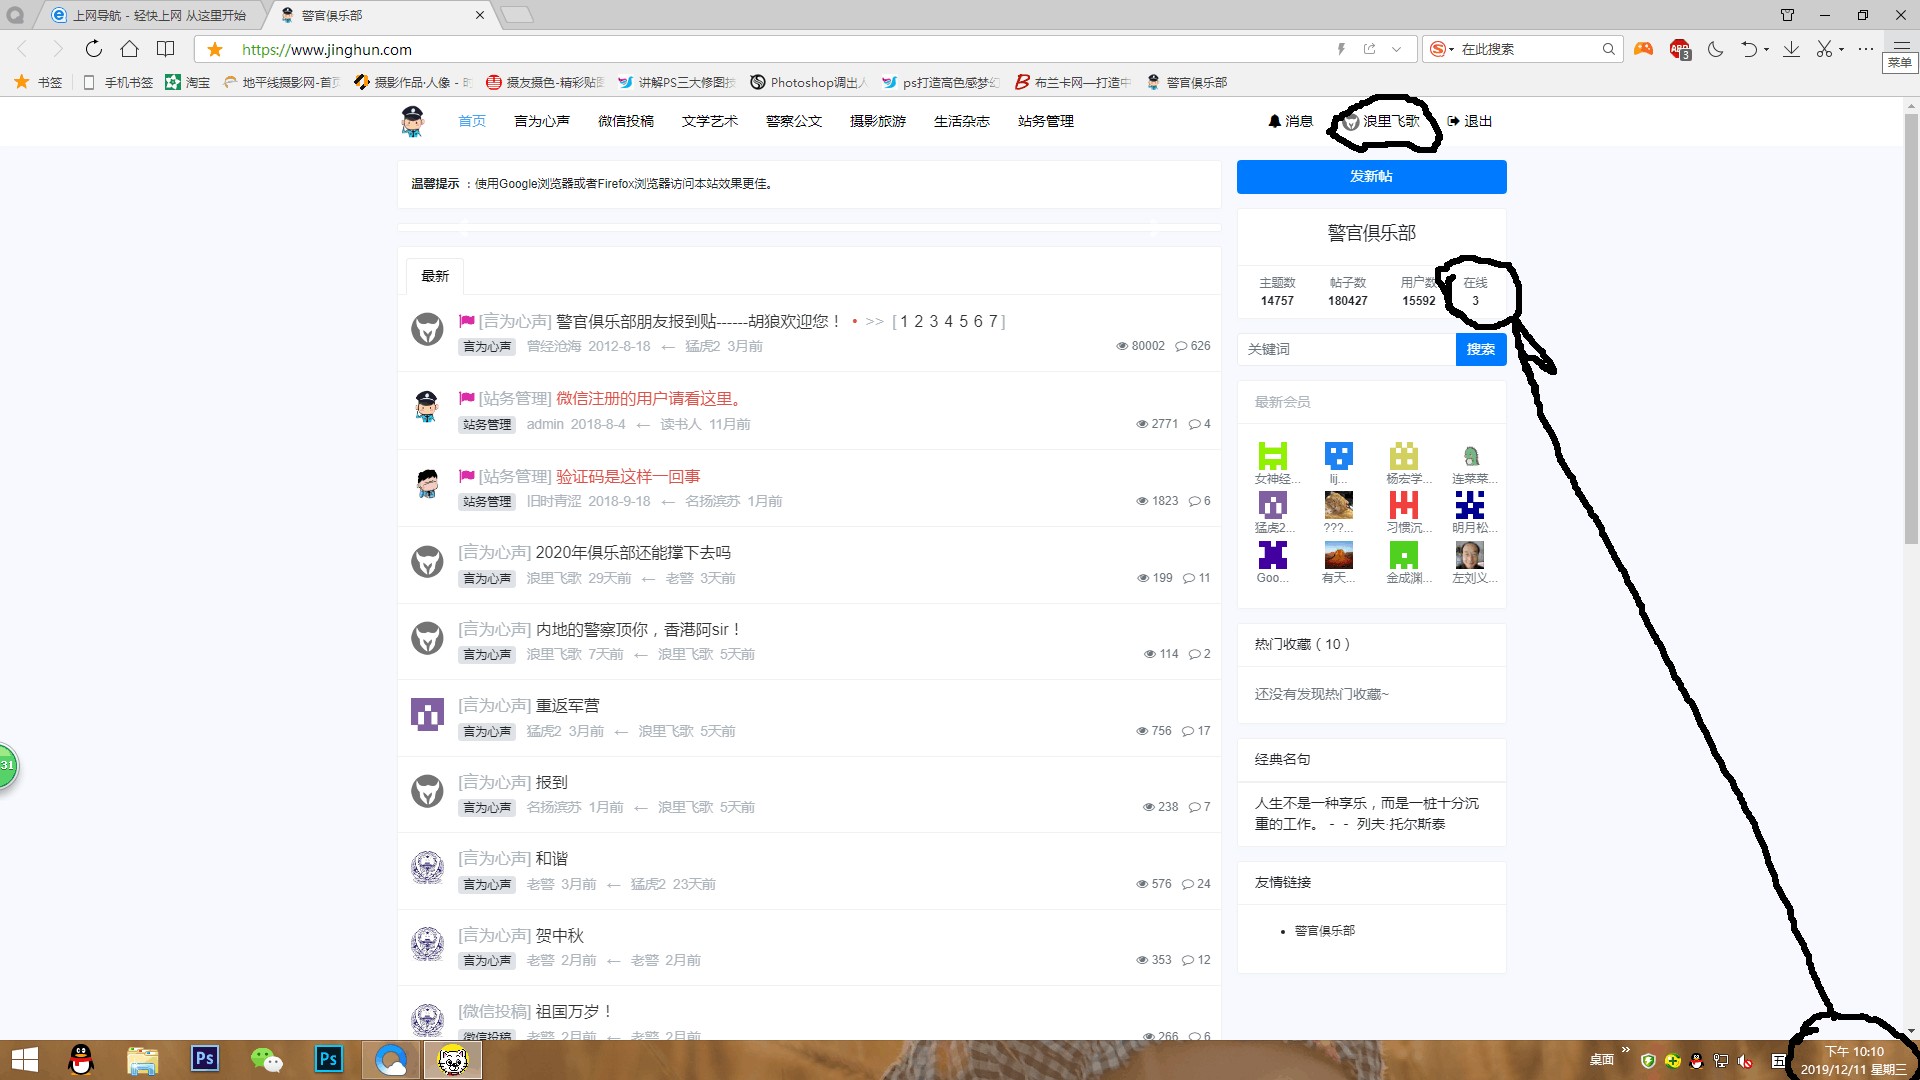Open the browser hamburger menu
Viewport: 1920px width, 1080px height.
pos(1901,46)
